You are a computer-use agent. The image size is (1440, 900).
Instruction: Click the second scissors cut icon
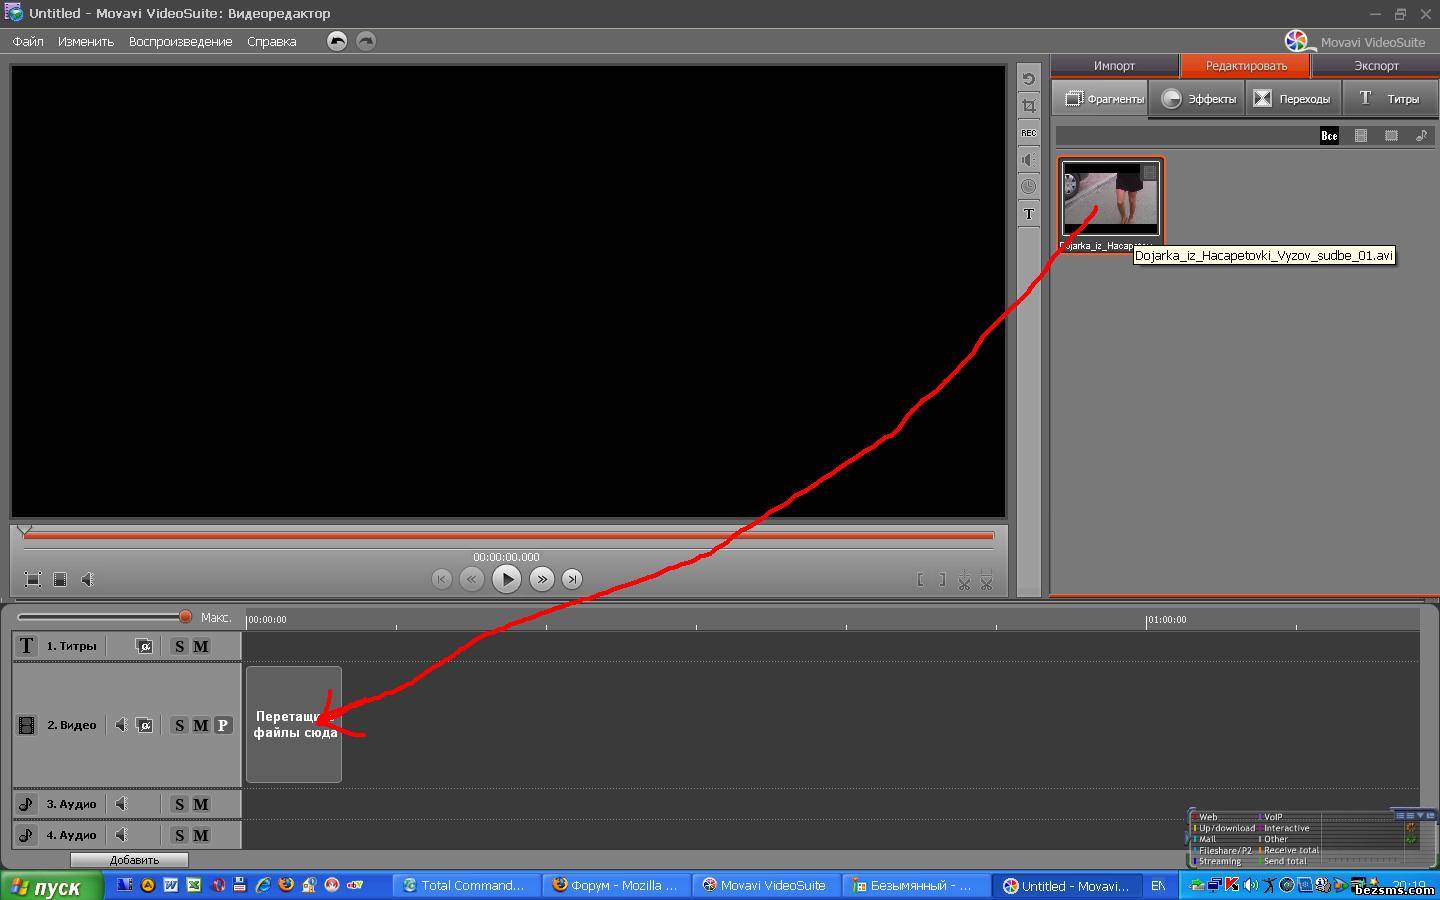click(986, 580)
